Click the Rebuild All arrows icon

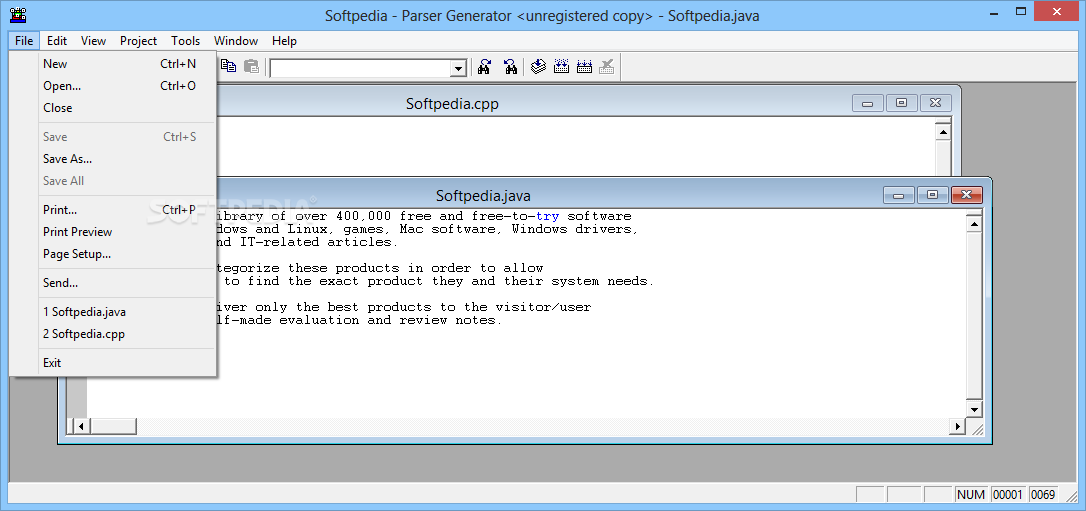[x=585, y=66]
